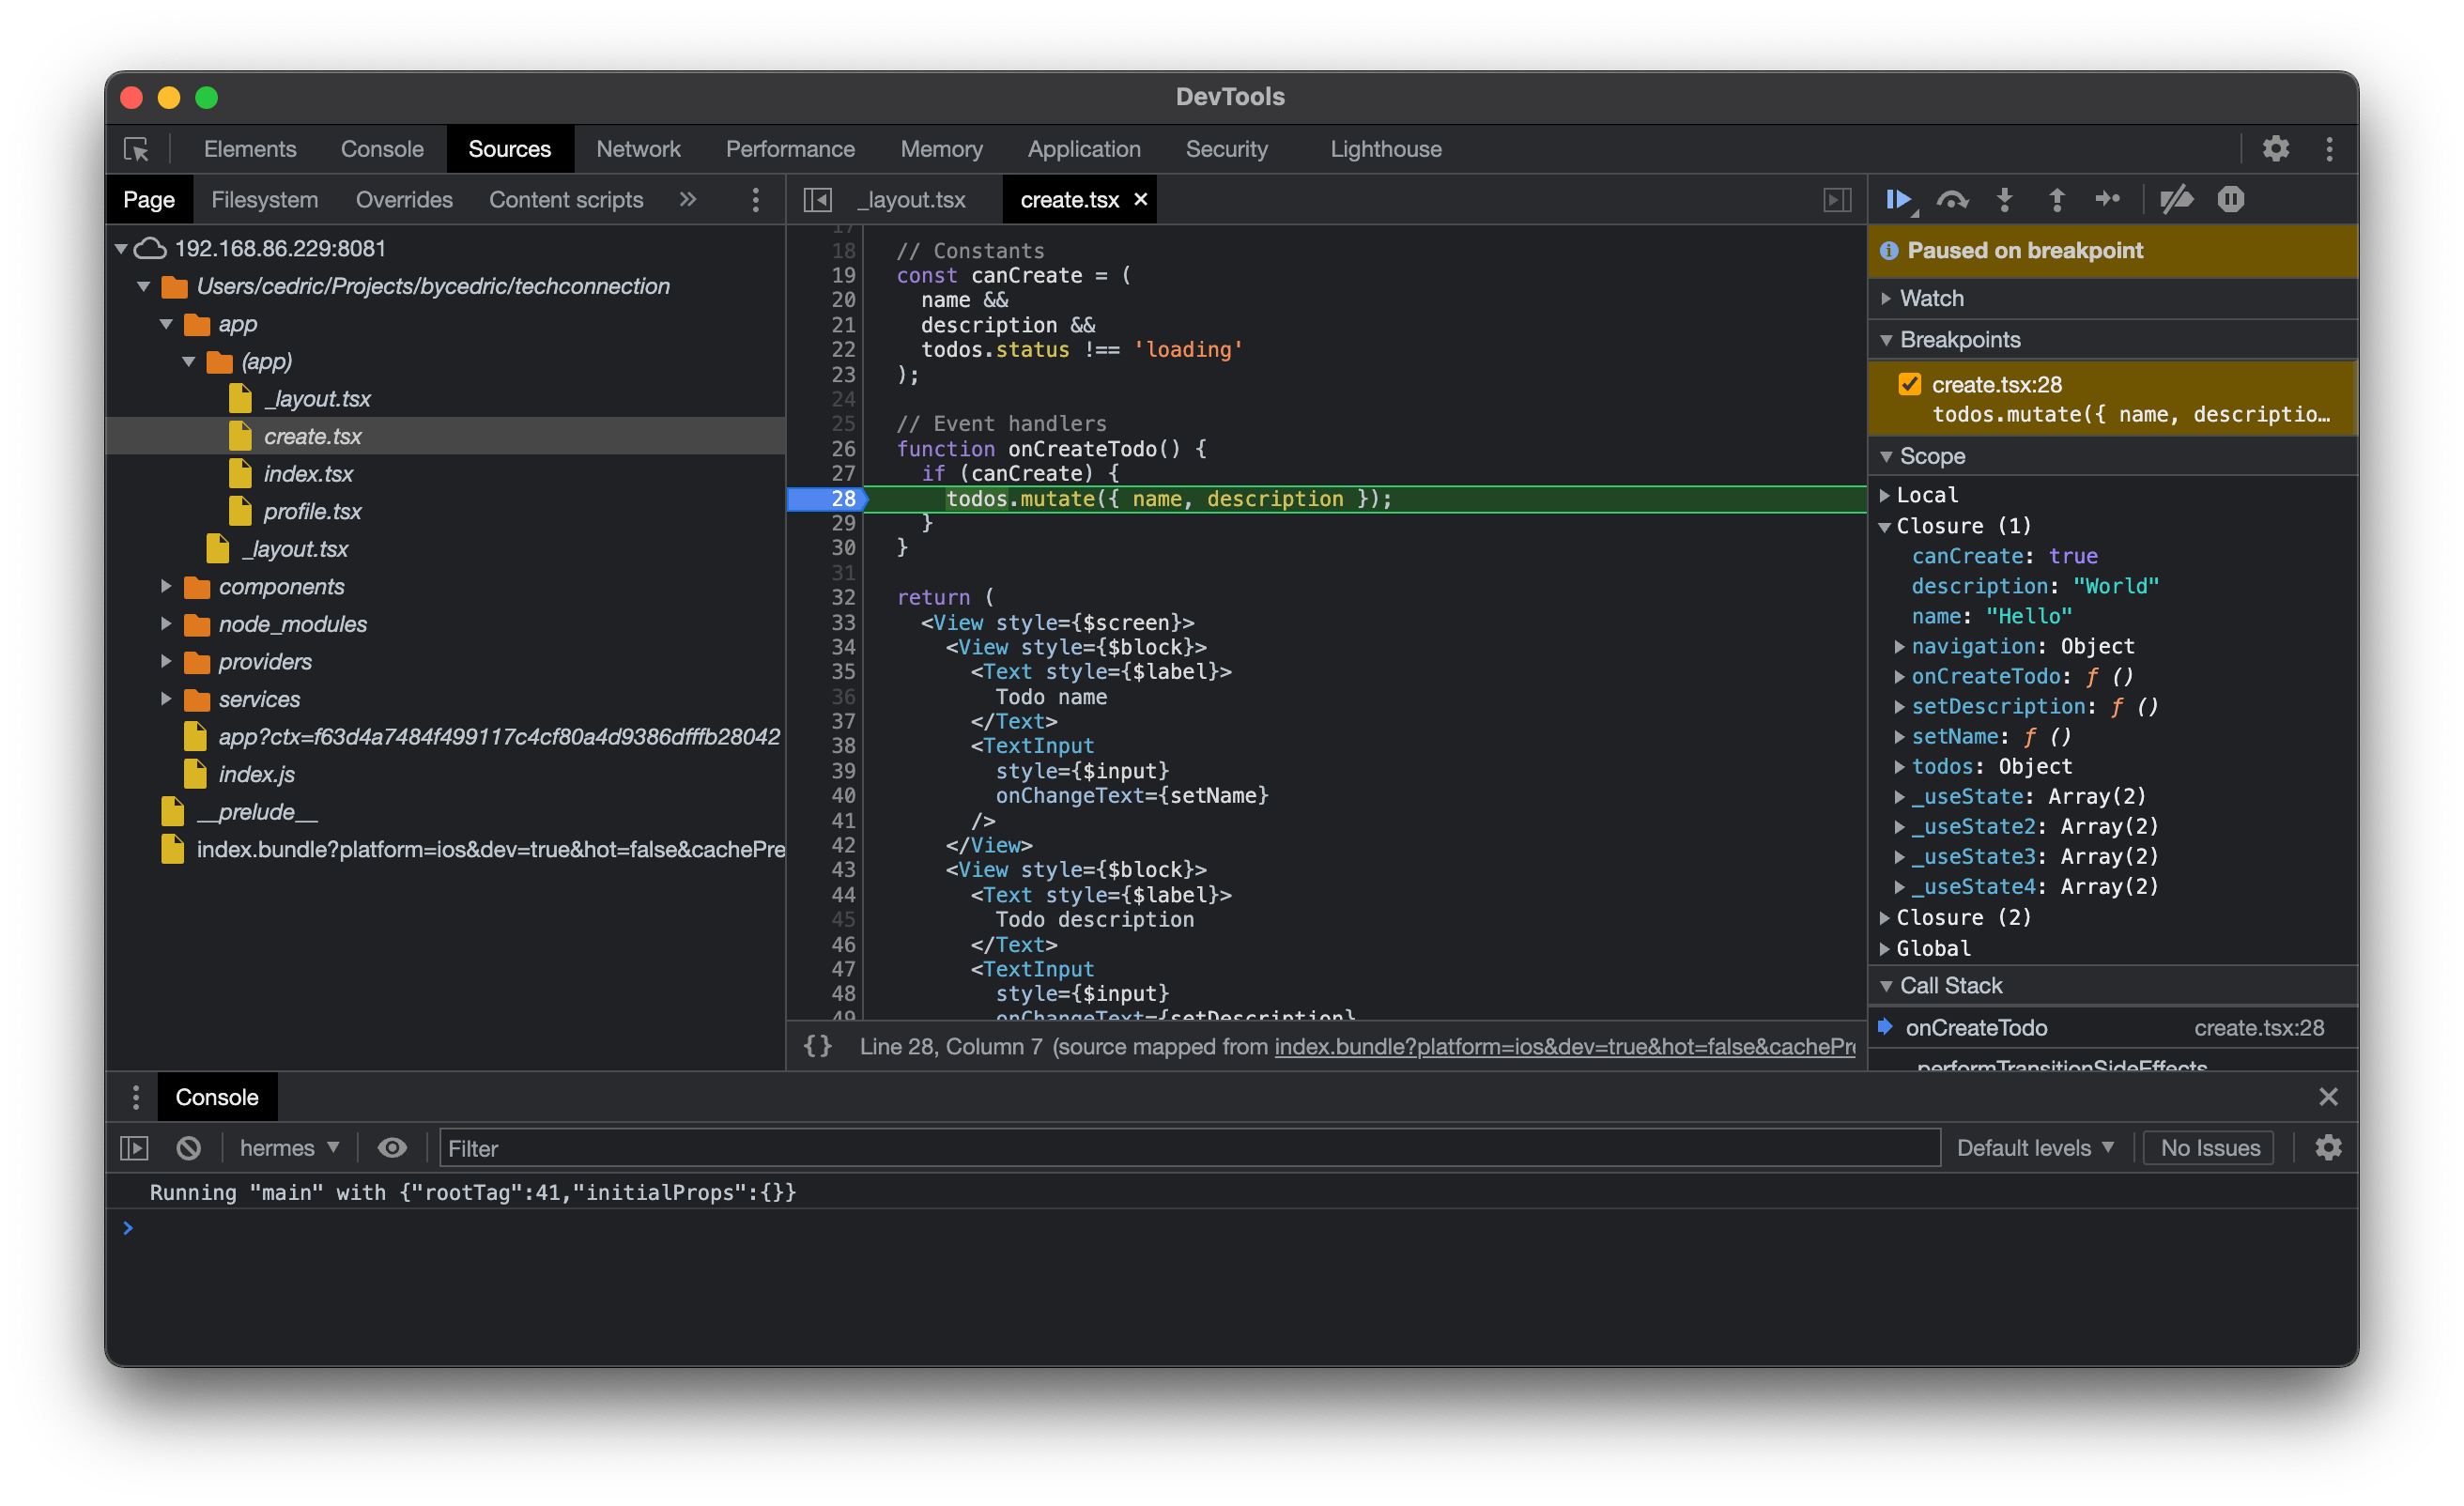This screenshot has width=2464, height=1506.
Task: Expand the Closure (2) scope
Action: 1884,917
